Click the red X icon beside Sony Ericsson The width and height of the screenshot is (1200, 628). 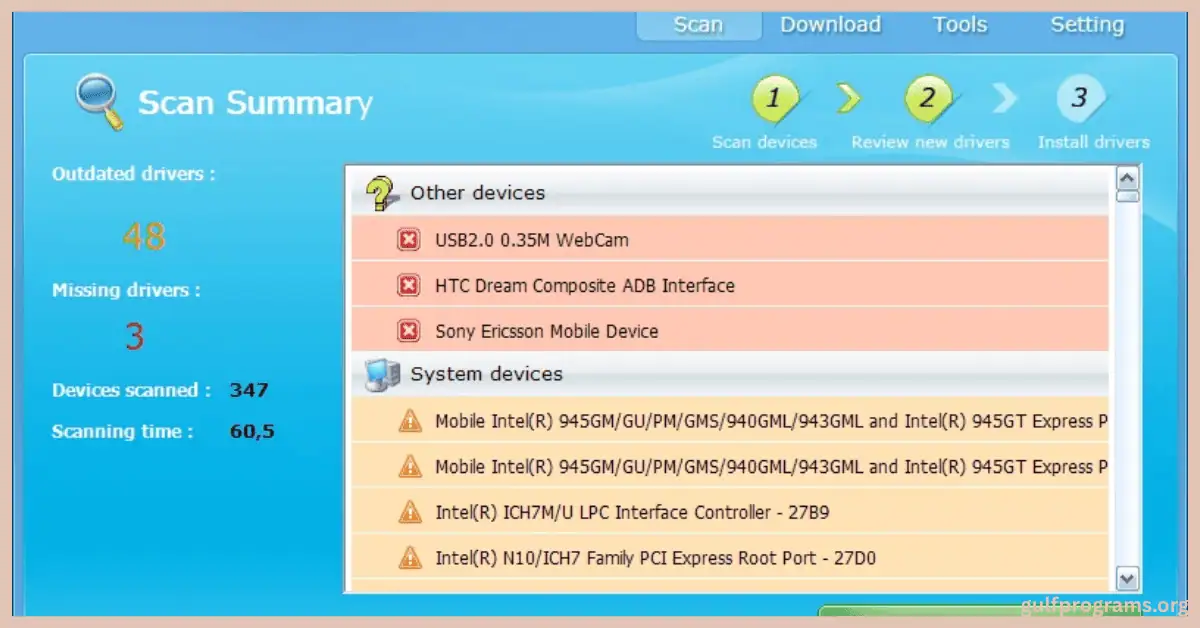[x=408, y=331]
